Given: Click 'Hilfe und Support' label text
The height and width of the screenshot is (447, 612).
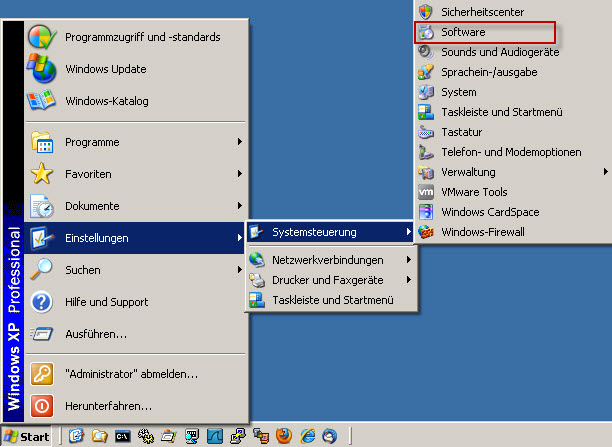Looking at the screenshot, I should coord(107,302).
